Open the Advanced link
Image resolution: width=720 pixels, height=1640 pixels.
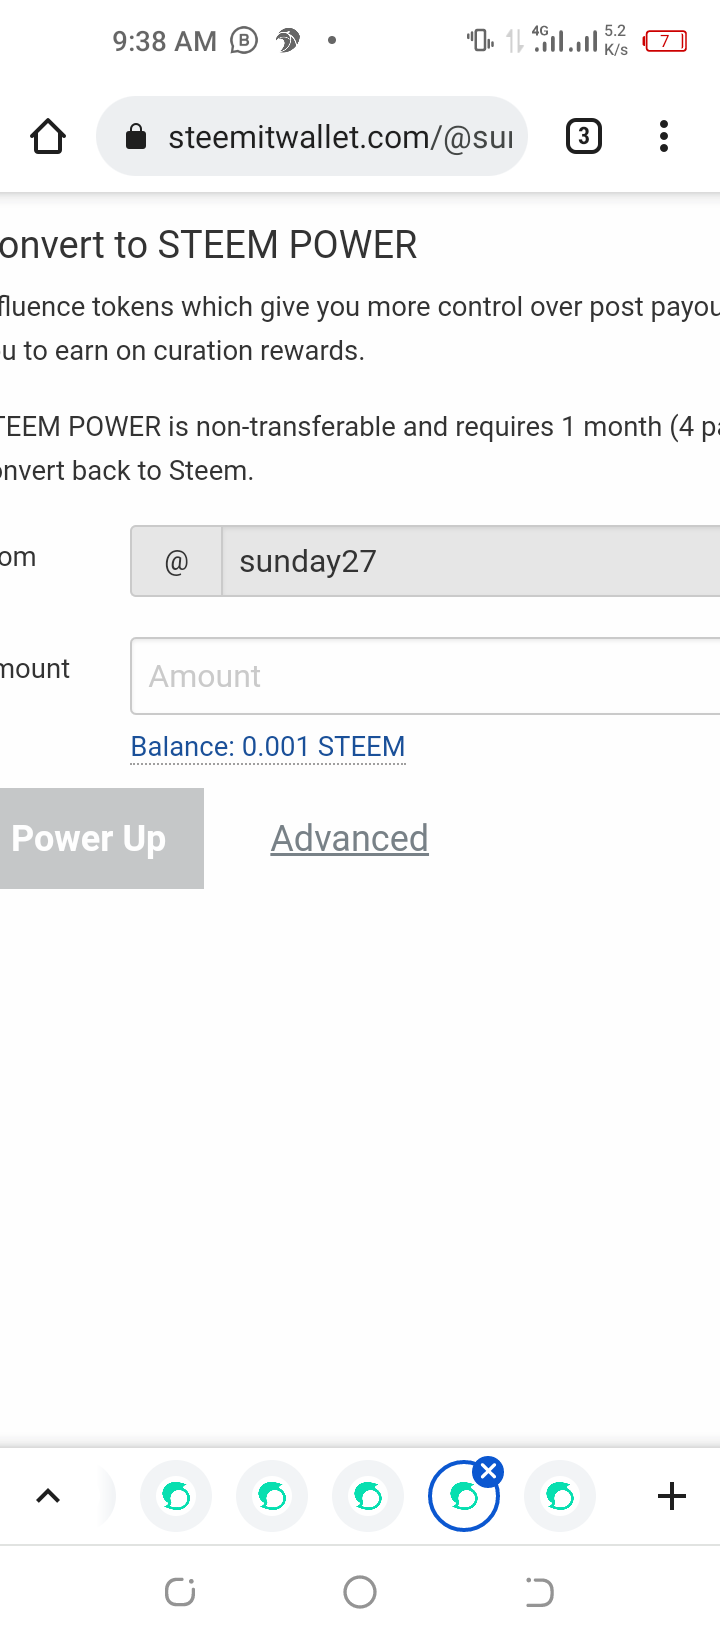pos(349,838)
